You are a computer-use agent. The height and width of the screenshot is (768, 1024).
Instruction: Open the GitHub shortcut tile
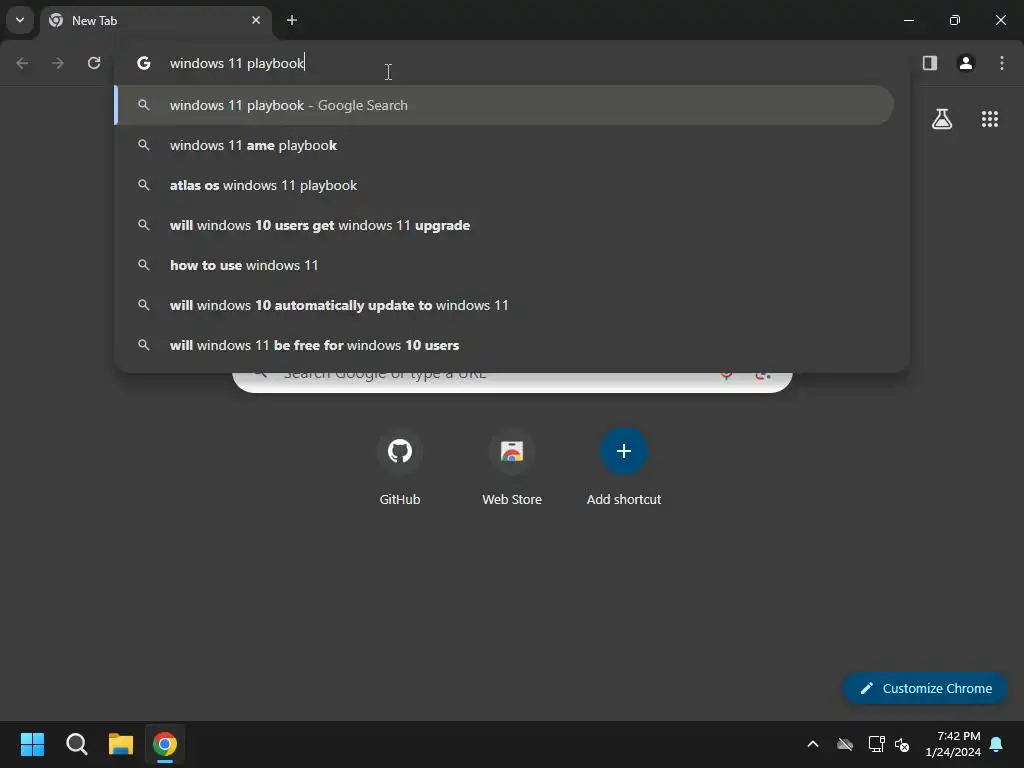click(x=400, y=468)
